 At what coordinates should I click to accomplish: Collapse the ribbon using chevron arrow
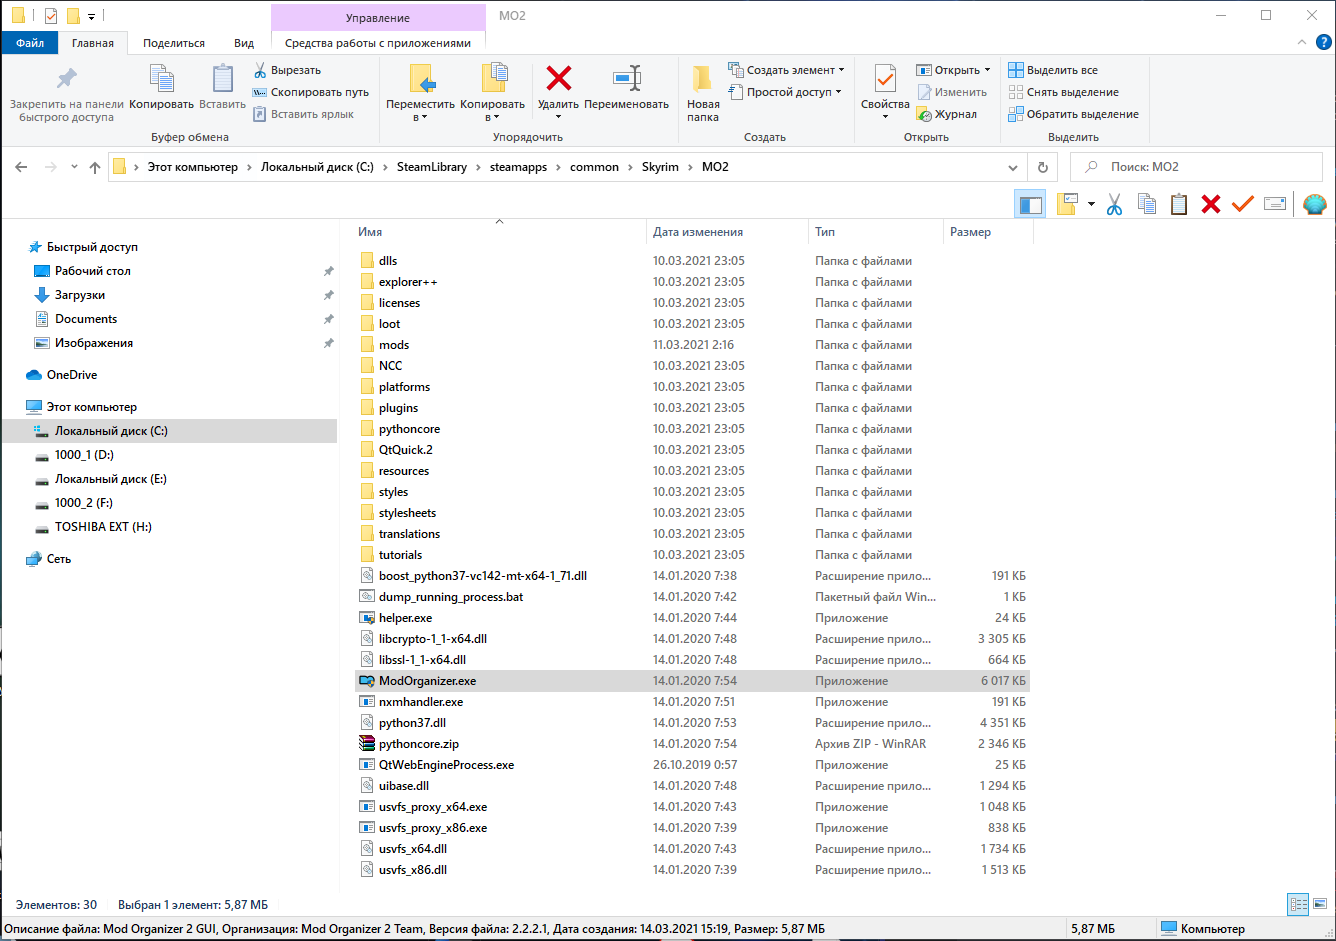pyautogui.click(x=1301, y=42)
